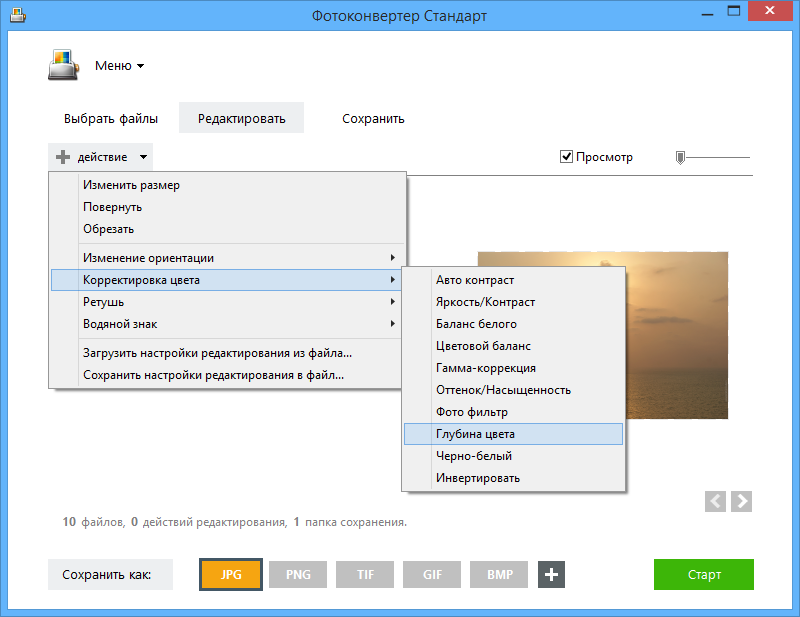Switch to Выбрать файлы tab

coord(111,118)
